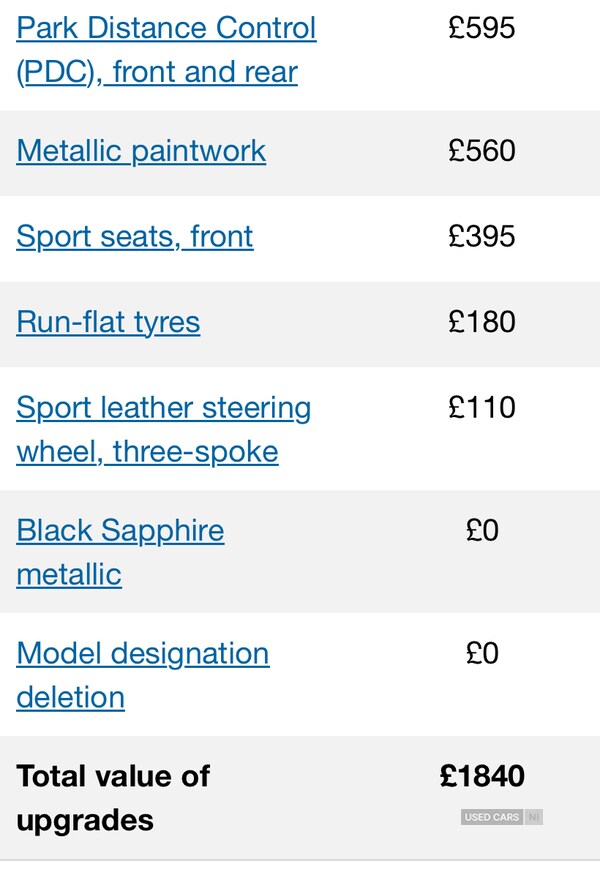This screenshot has height=872, width=600.
Task: Click the USED CARS watermark logo
Action: (492, 817)
